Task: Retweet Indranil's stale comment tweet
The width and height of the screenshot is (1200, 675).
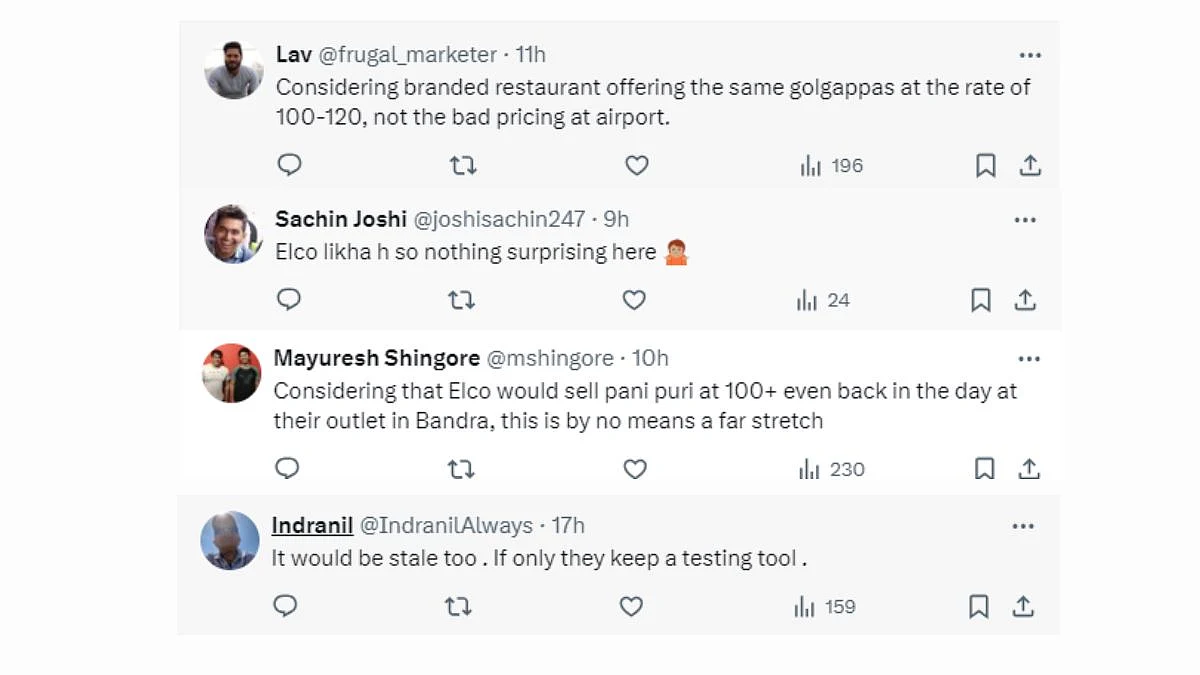Action: pos(458,606)
